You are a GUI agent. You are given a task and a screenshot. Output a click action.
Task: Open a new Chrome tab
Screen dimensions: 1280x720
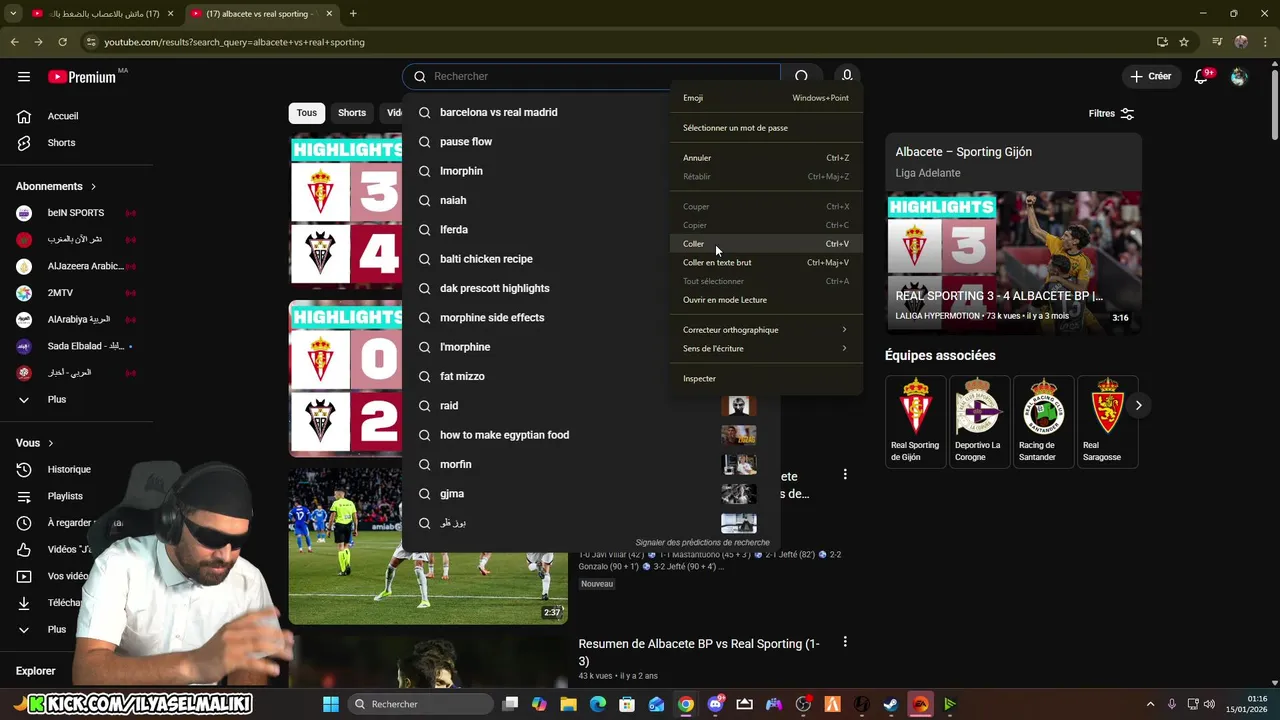pos(353,14)
